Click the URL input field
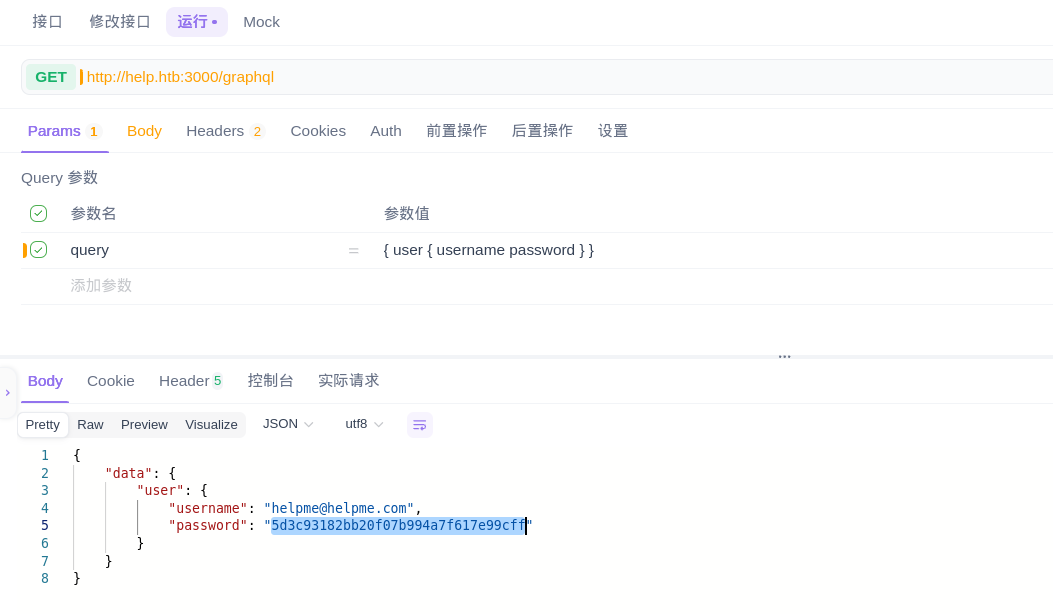Screen dimensions: 1053x614 coord(500,77)
